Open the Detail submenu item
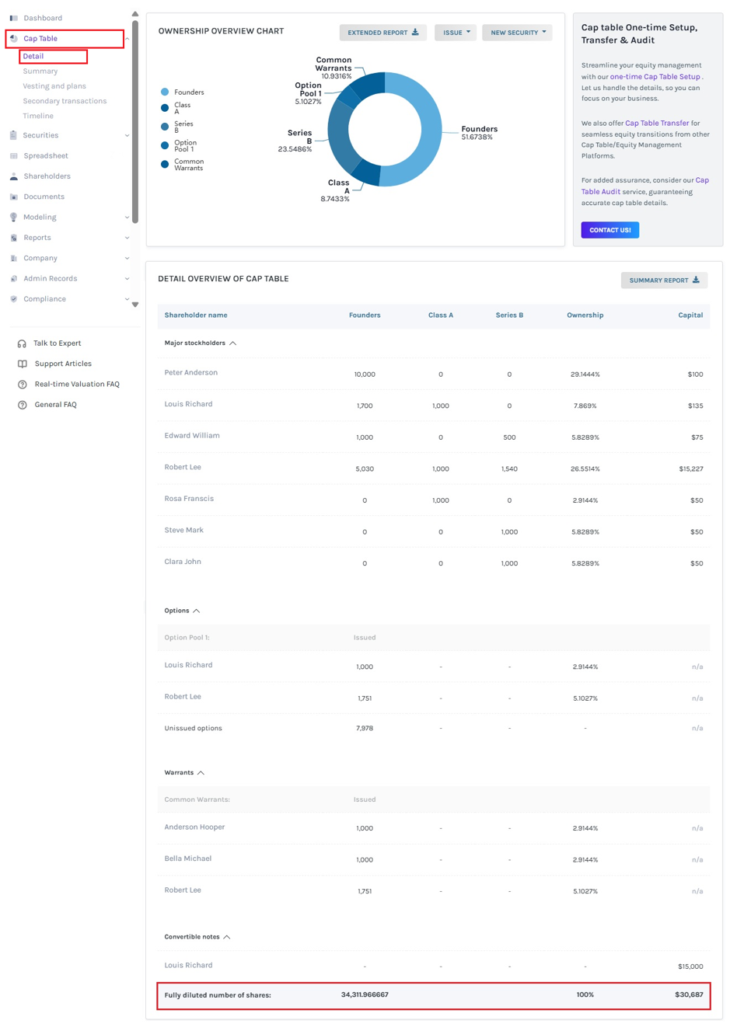This screenshot has width=730, height=1024. pos(33,56)
